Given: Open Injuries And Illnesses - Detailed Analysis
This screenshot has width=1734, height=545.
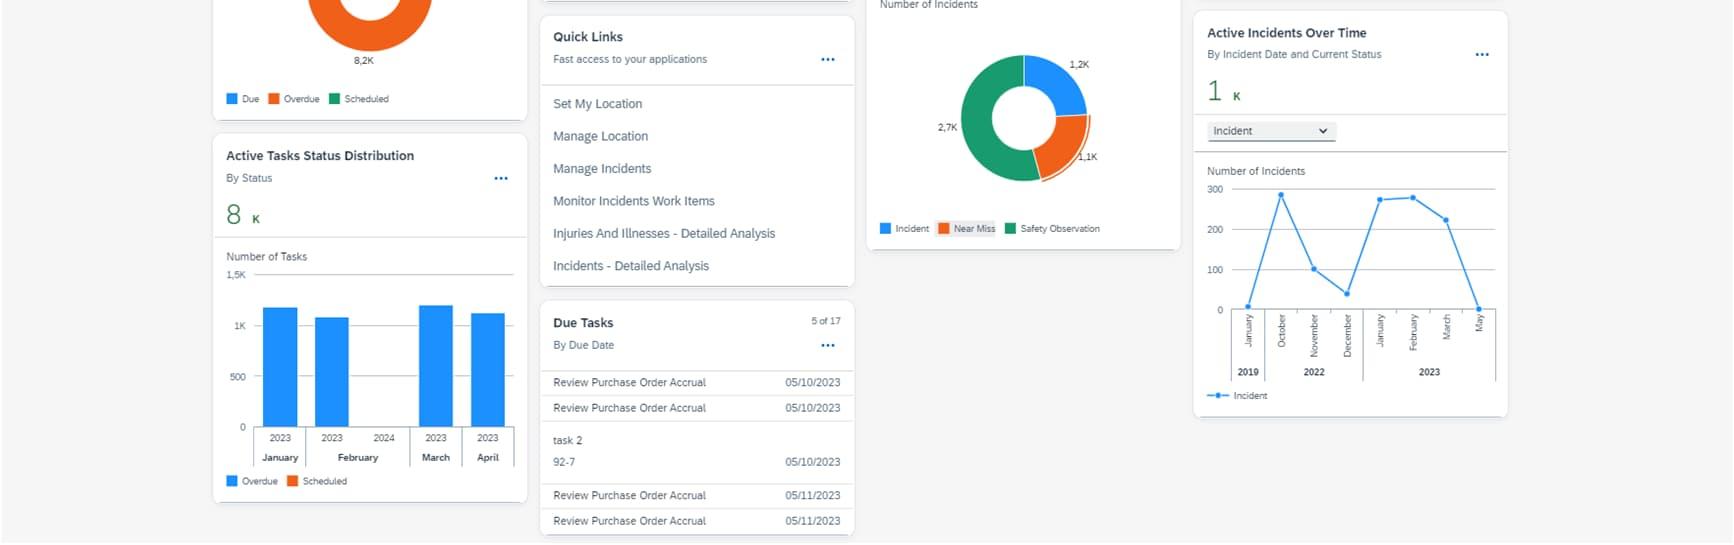Looking at the screenshot, I should [x=664, y=234].
